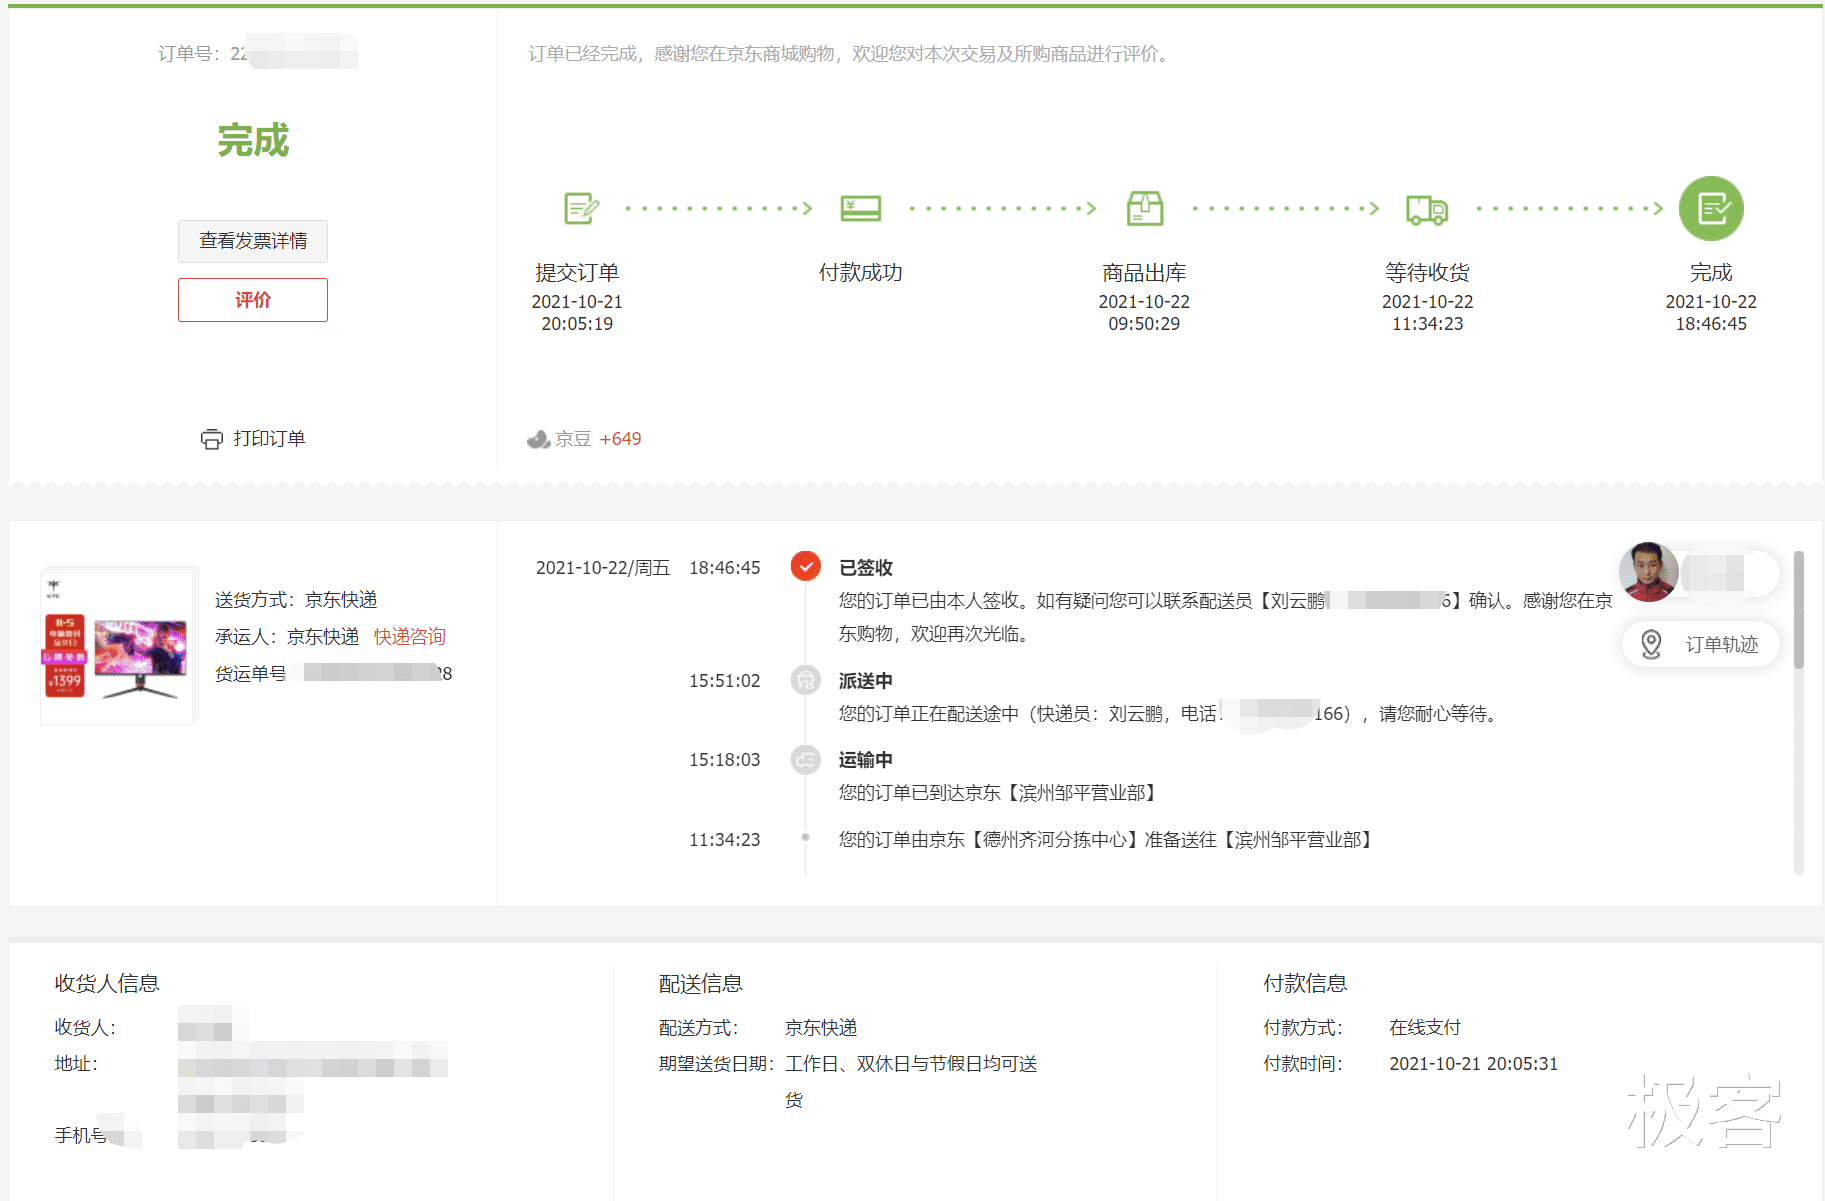
Task: Open the 配送信息 section
Action: click(700, 983)
